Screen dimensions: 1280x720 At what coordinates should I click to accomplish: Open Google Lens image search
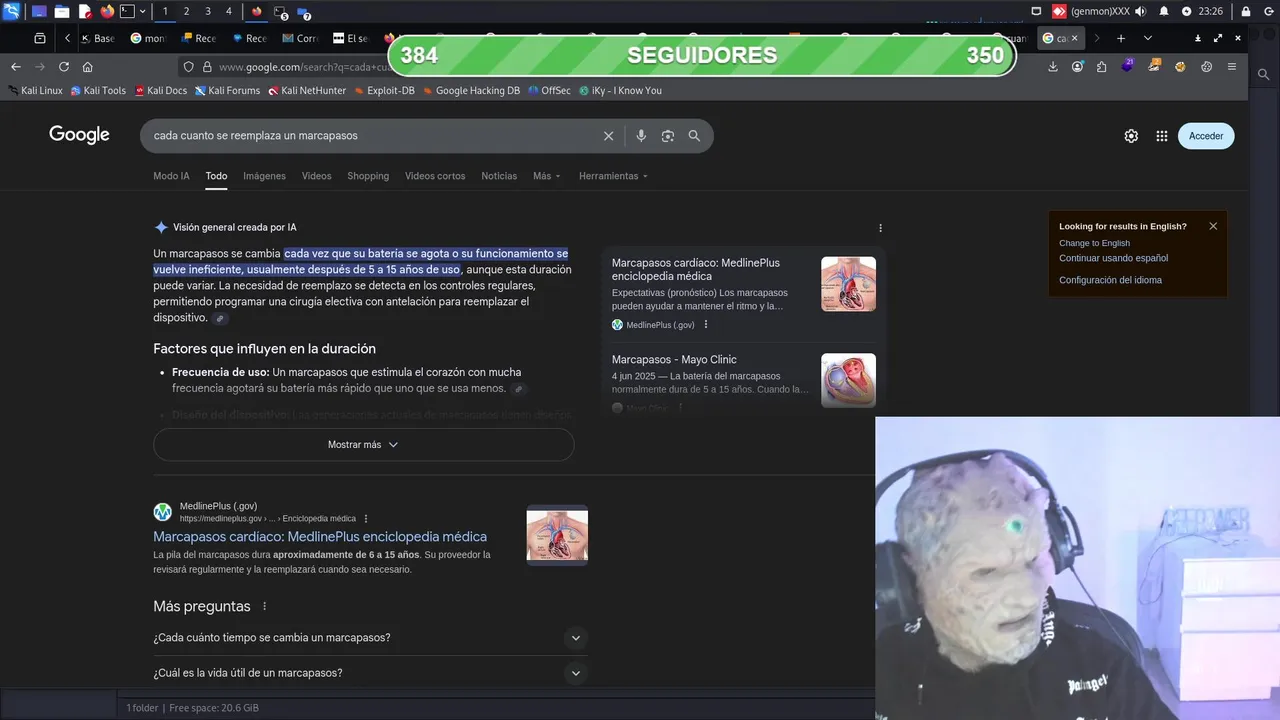pos(668,136)
